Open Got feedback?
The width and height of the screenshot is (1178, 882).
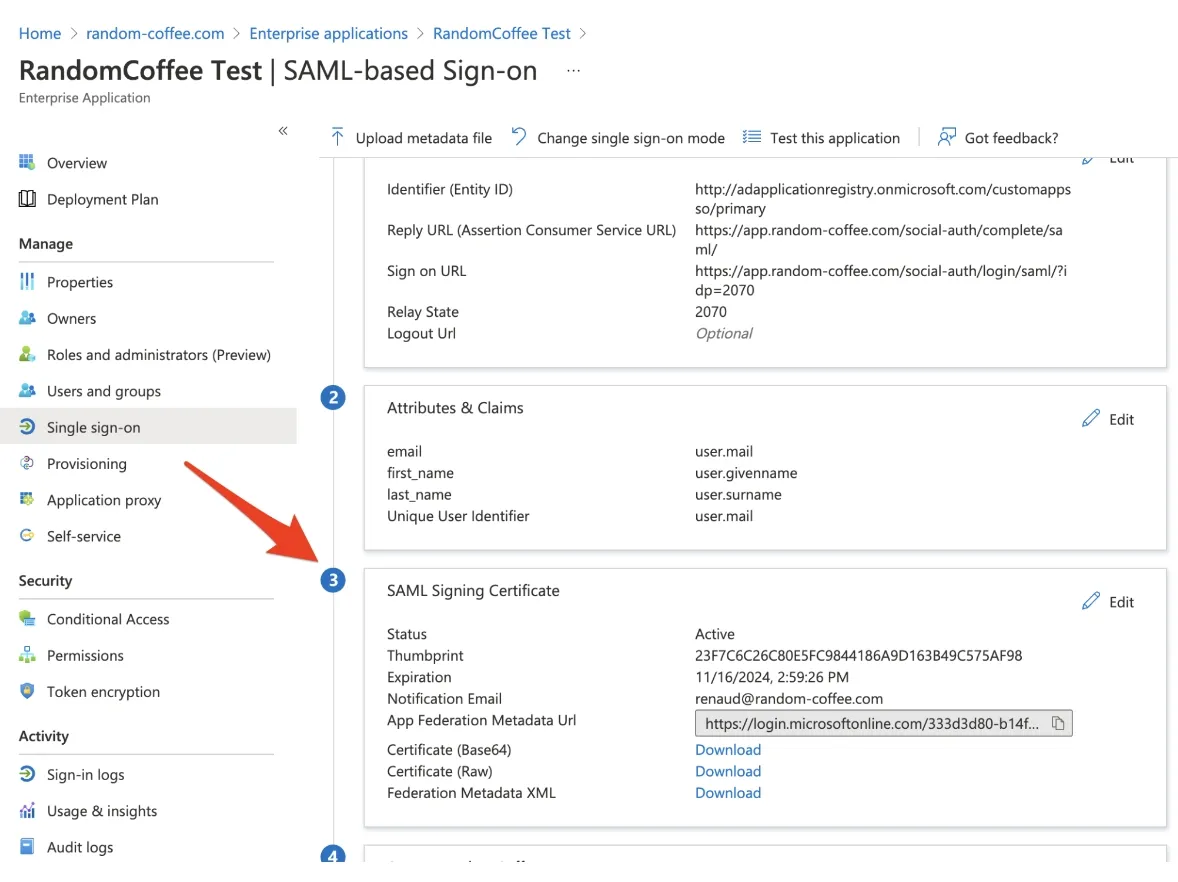[998, 138]
